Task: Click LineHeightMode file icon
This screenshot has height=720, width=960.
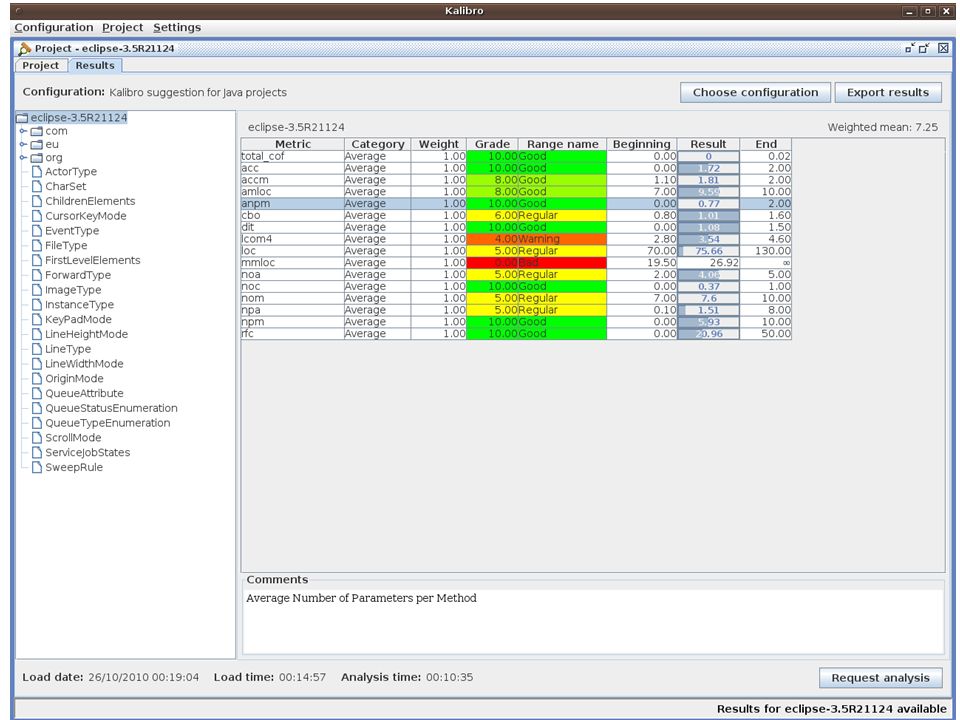Action: tap(37, 334)
